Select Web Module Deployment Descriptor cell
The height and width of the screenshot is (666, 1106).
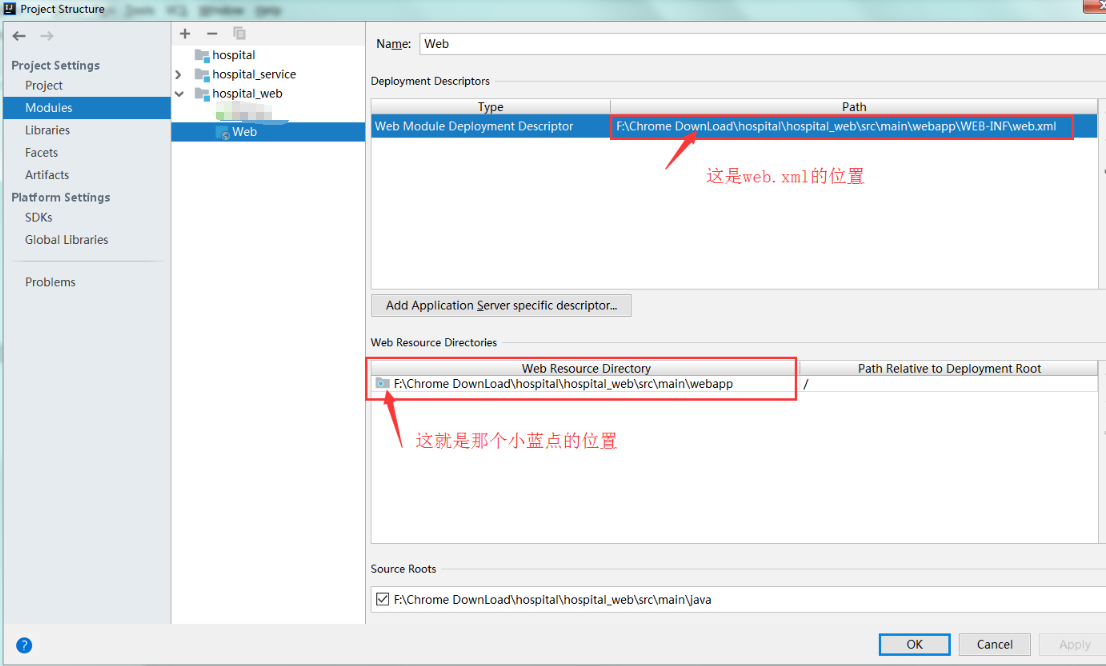point(491,126)
